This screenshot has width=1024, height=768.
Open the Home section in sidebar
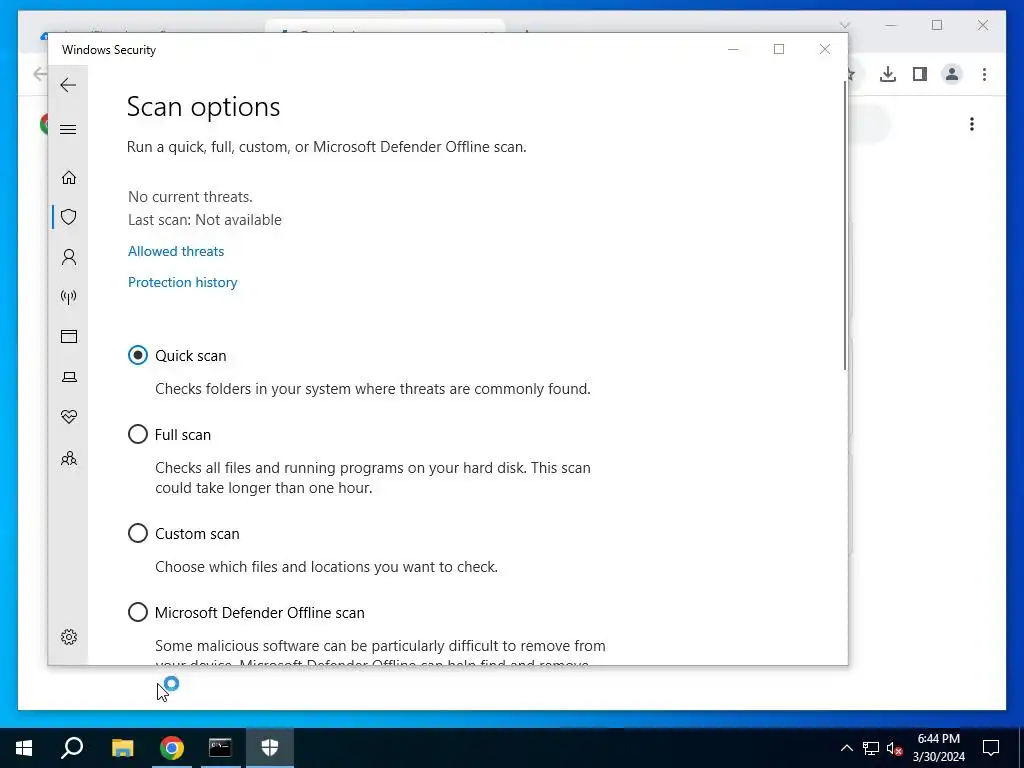[69, 178]
